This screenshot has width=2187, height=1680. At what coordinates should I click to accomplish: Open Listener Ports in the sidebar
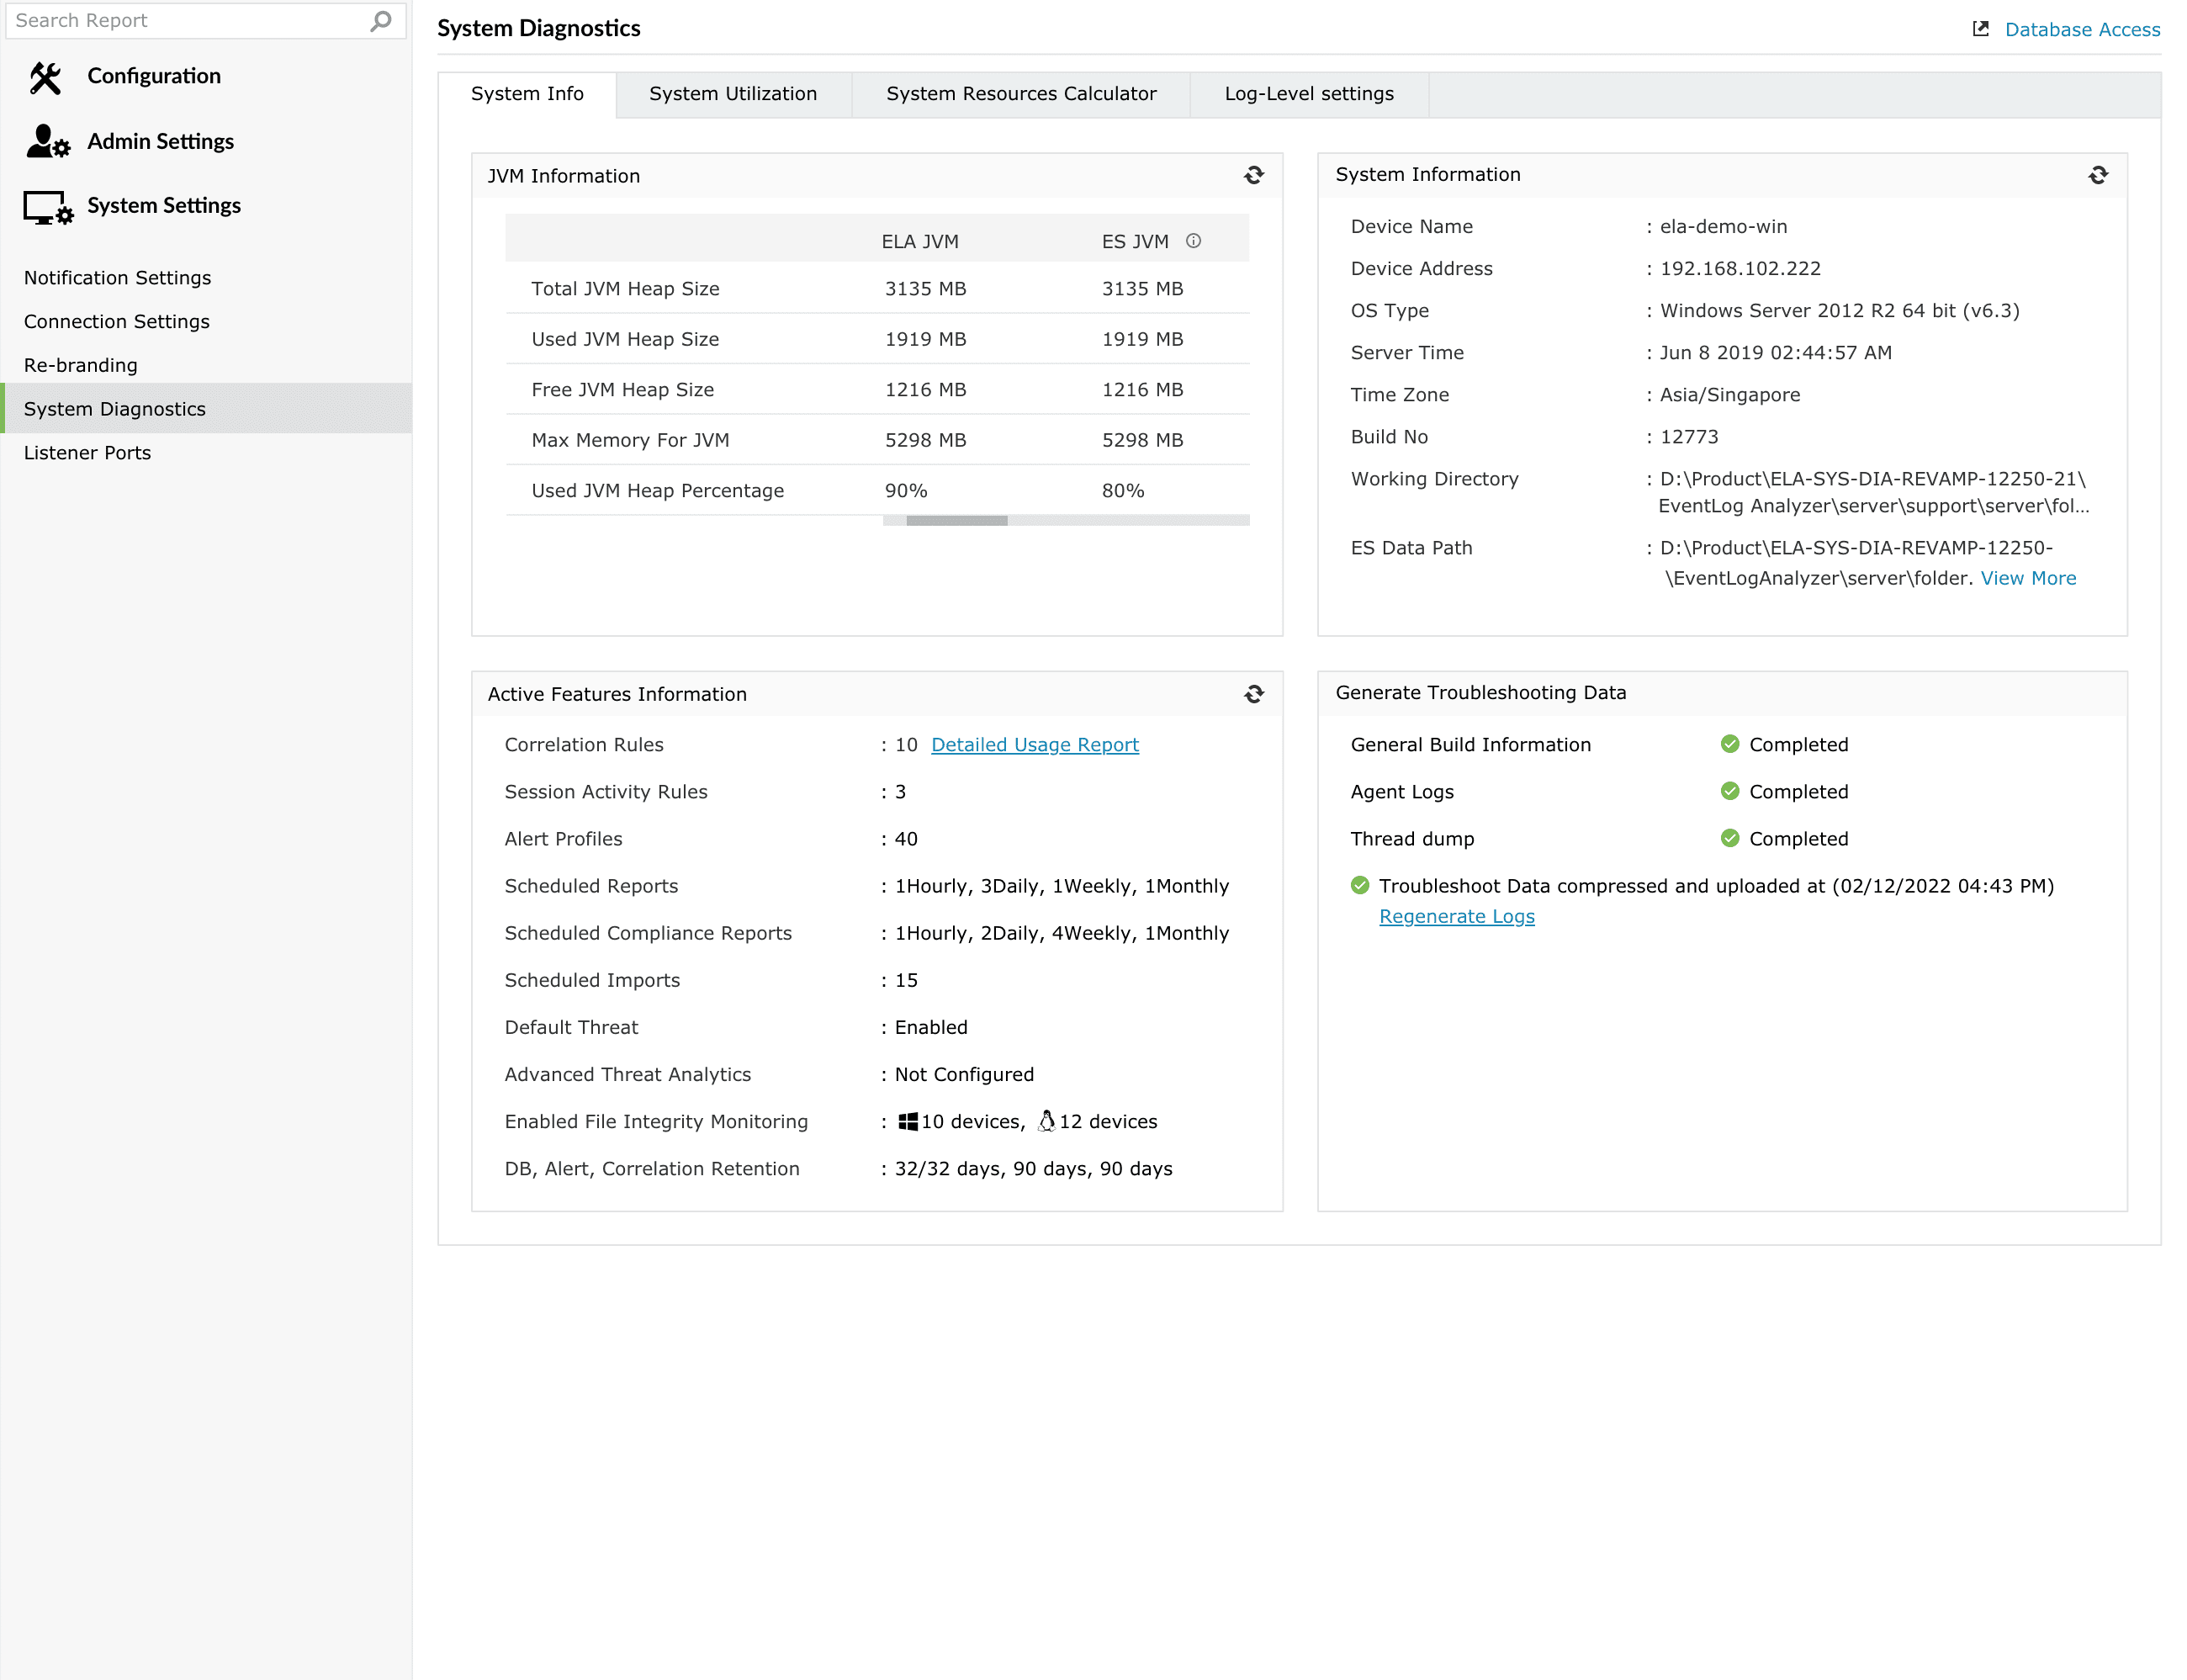point(87,453)
